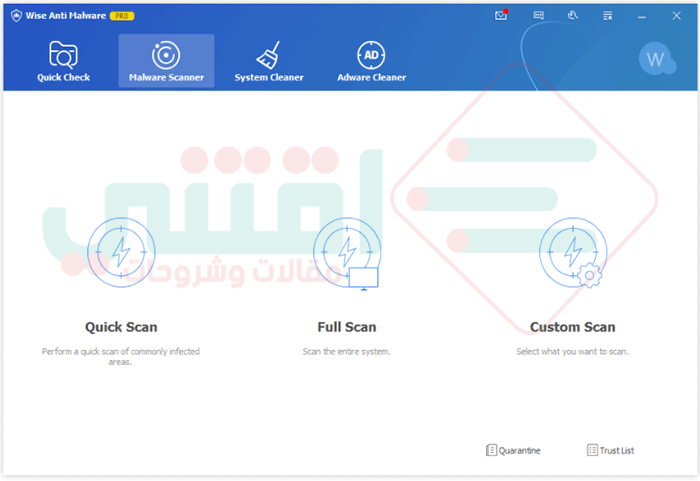The height and width of the screenshot is (481, 700).
Task: Minimize the Wise Anti Malware window
Action: tap(642, 17)
